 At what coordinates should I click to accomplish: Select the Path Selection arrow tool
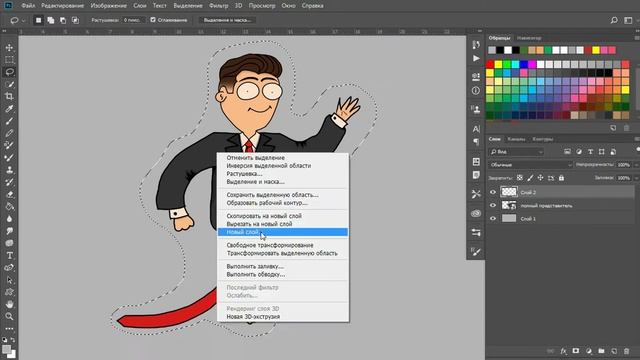9,280
